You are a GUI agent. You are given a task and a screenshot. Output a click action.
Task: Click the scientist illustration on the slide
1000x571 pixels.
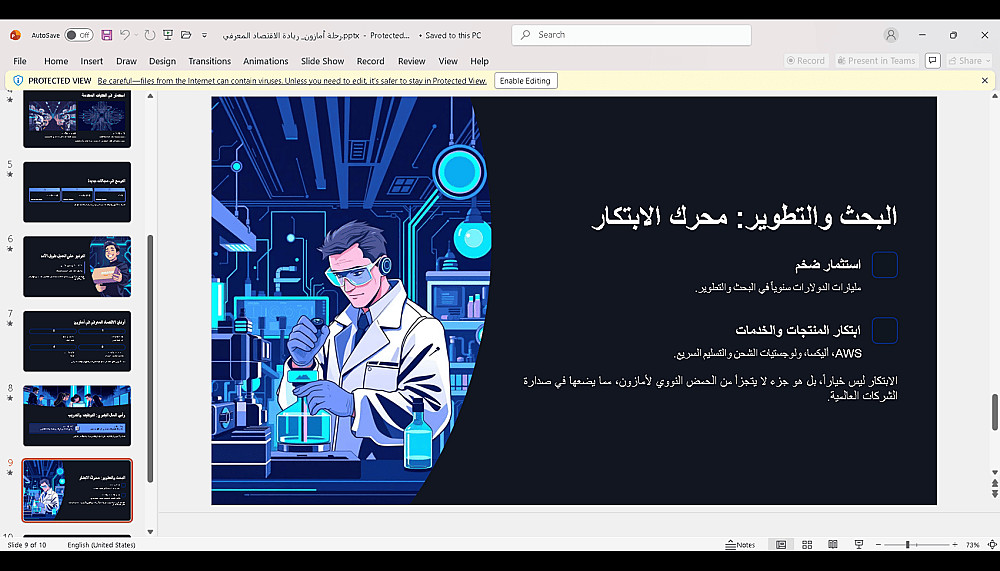pos(351,300)
